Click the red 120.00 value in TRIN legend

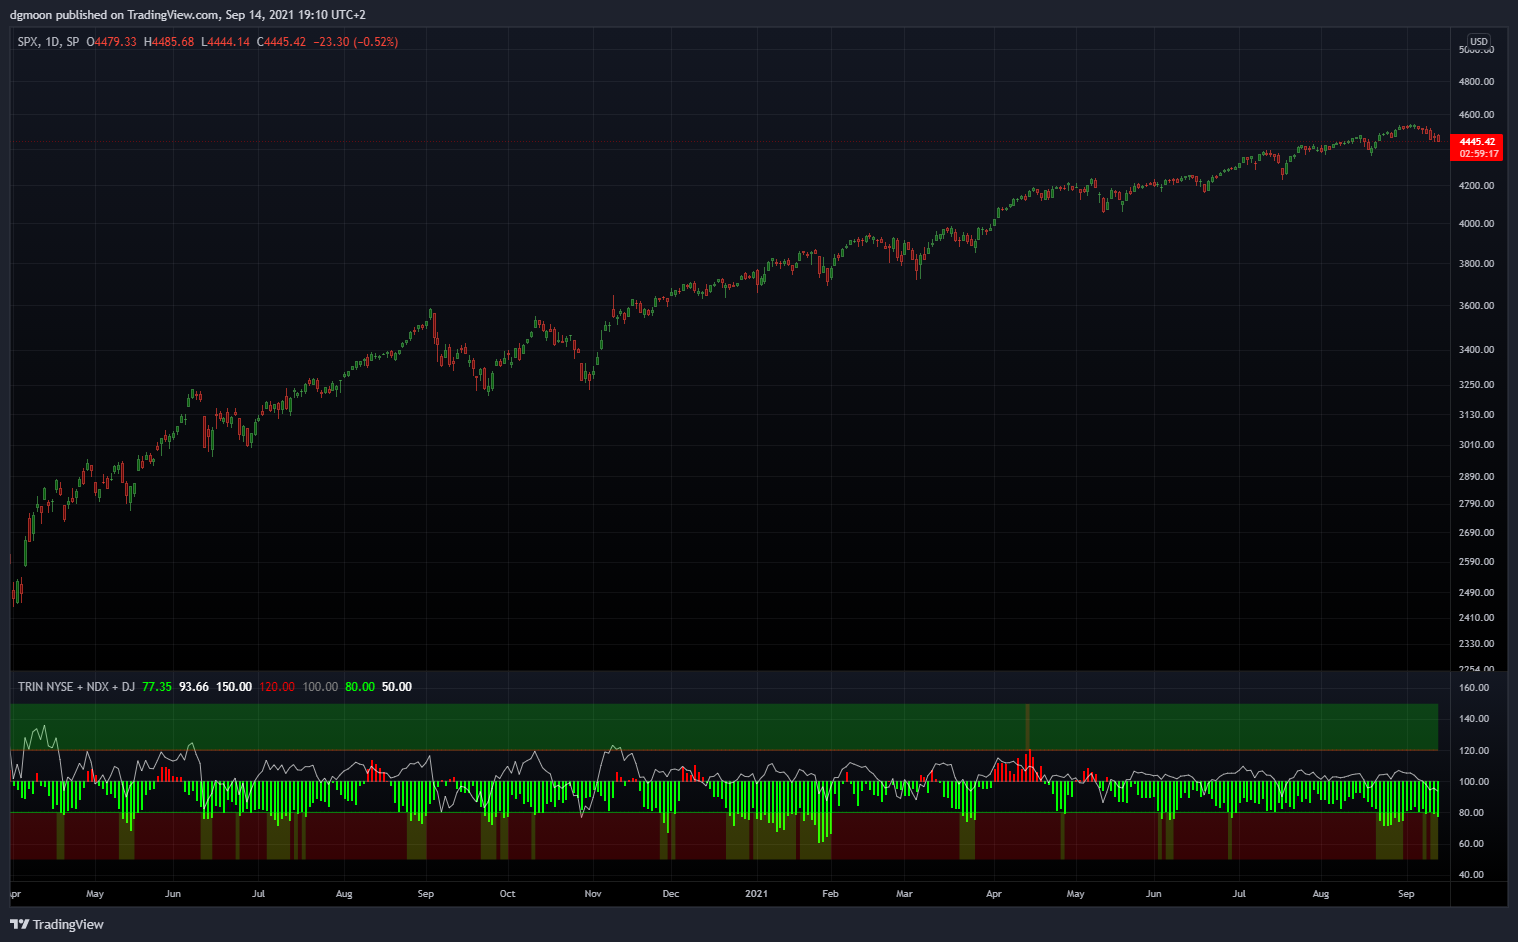(x=277, y=687)
